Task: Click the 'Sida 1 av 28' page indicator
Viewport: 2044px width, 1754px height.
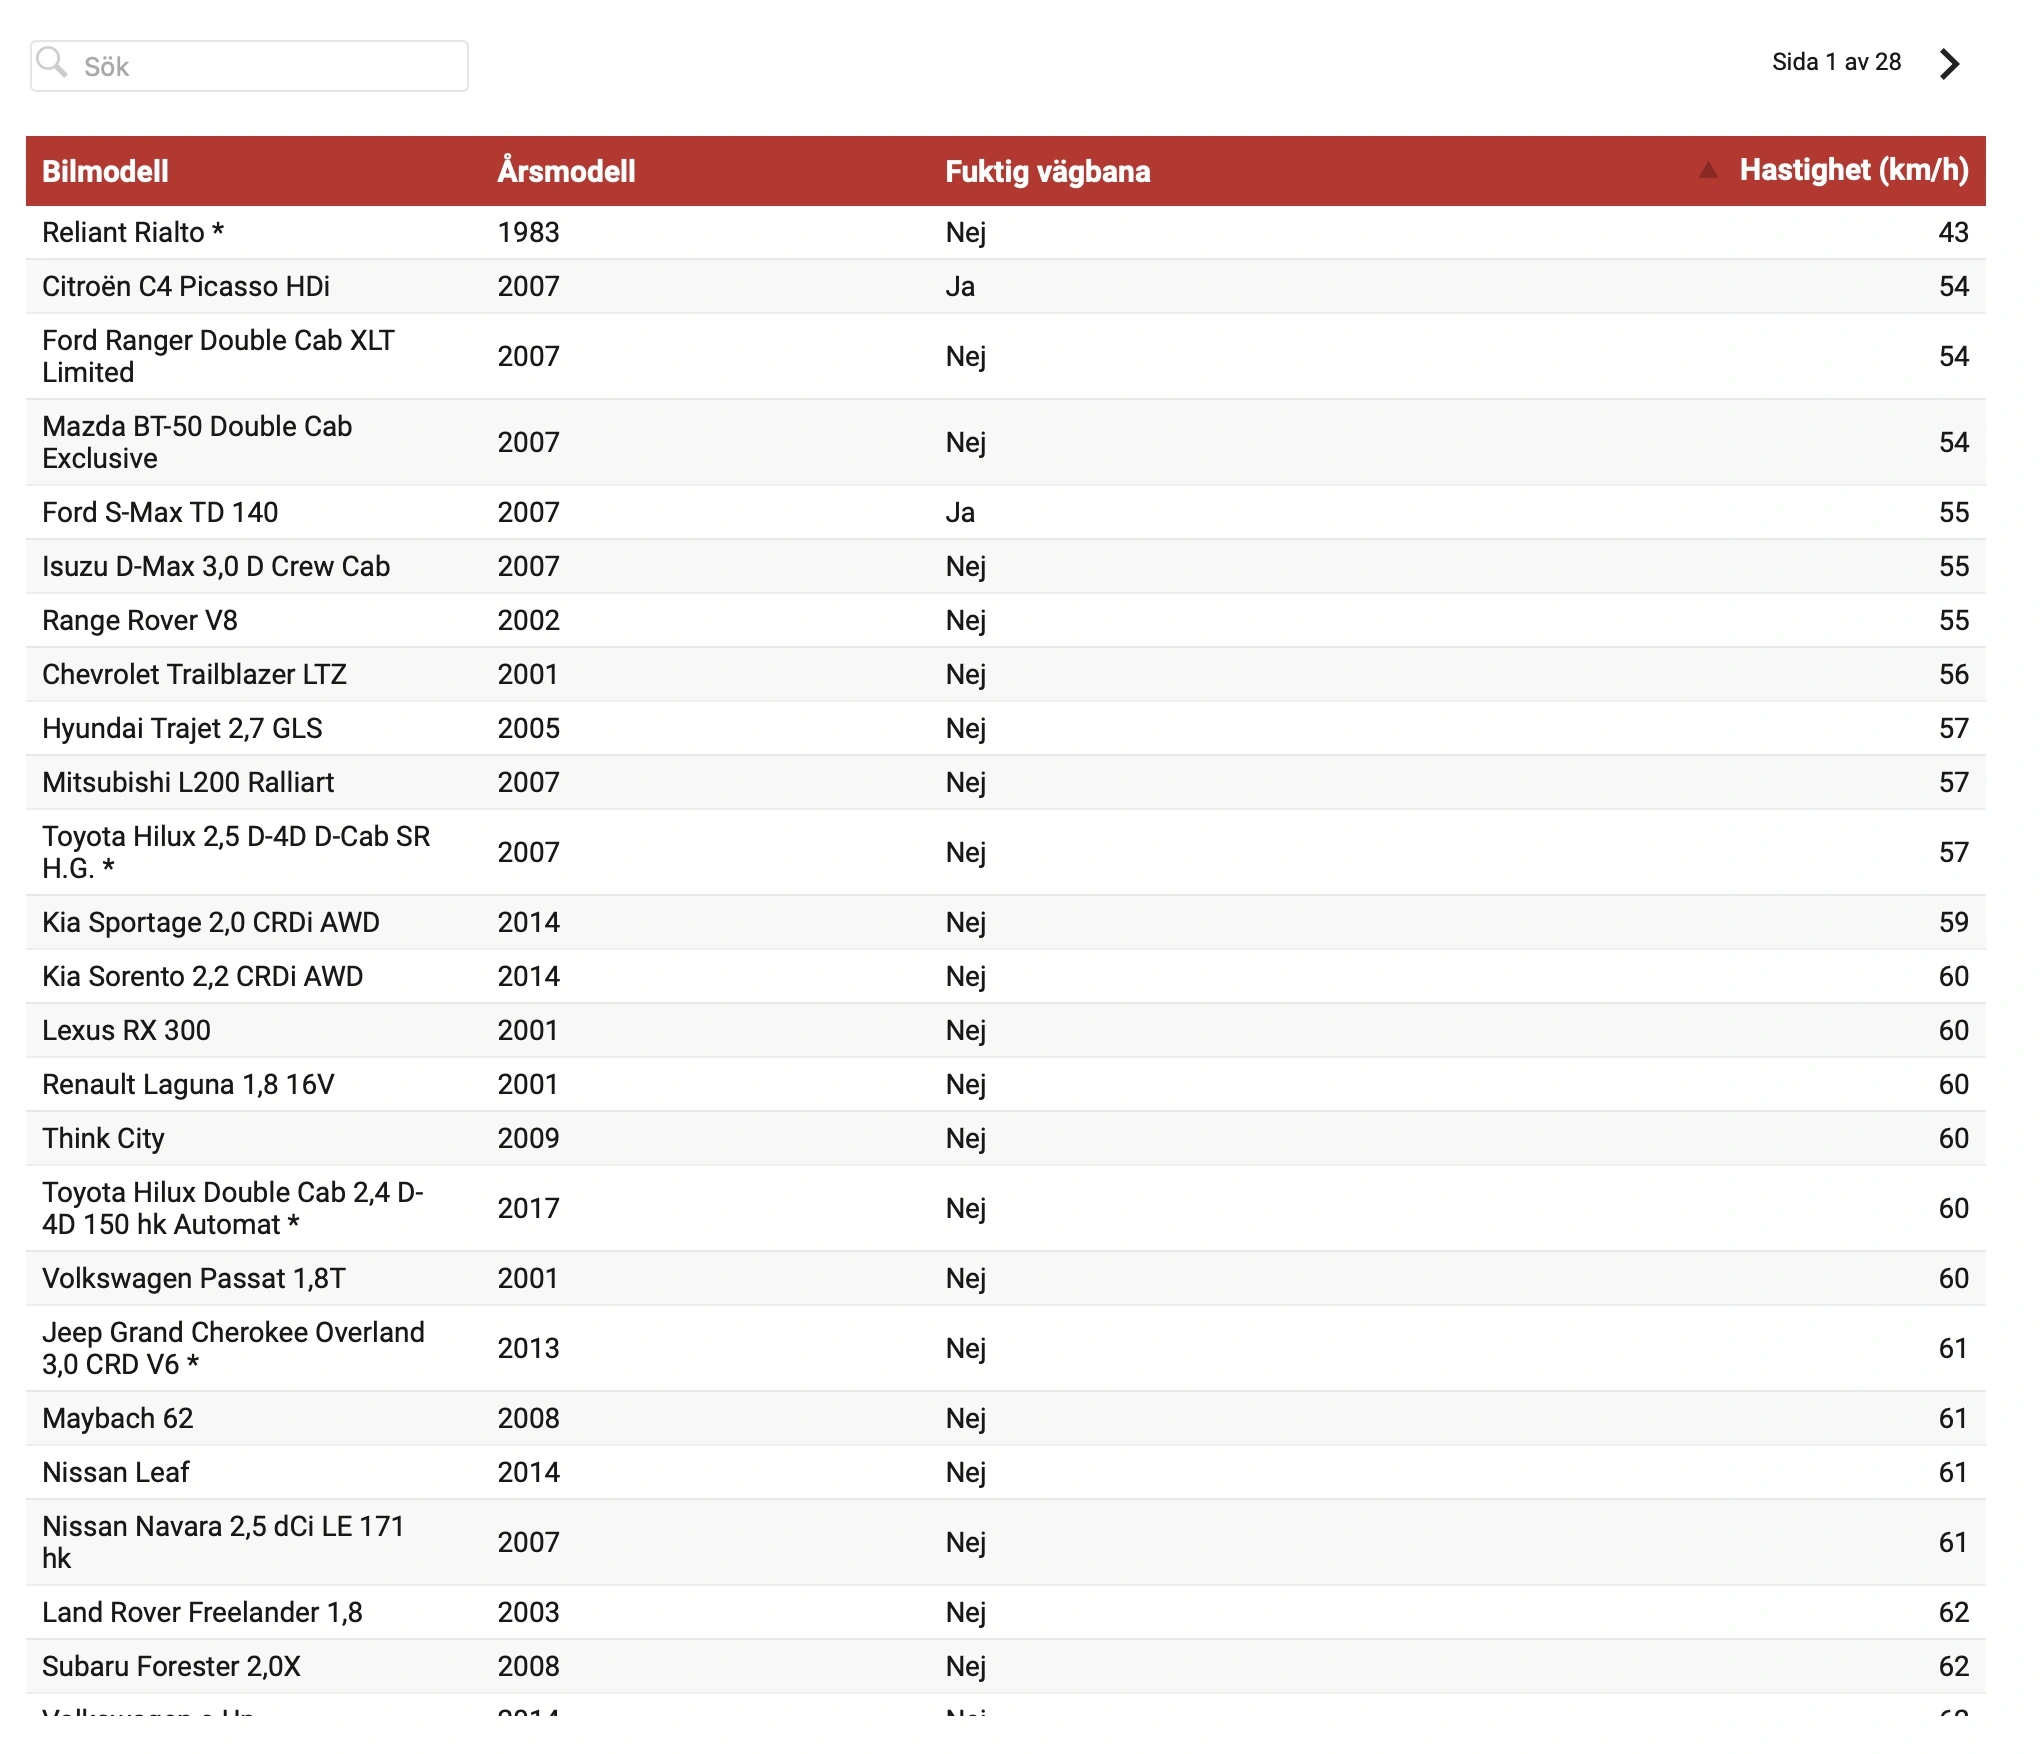Action: 1836,62
